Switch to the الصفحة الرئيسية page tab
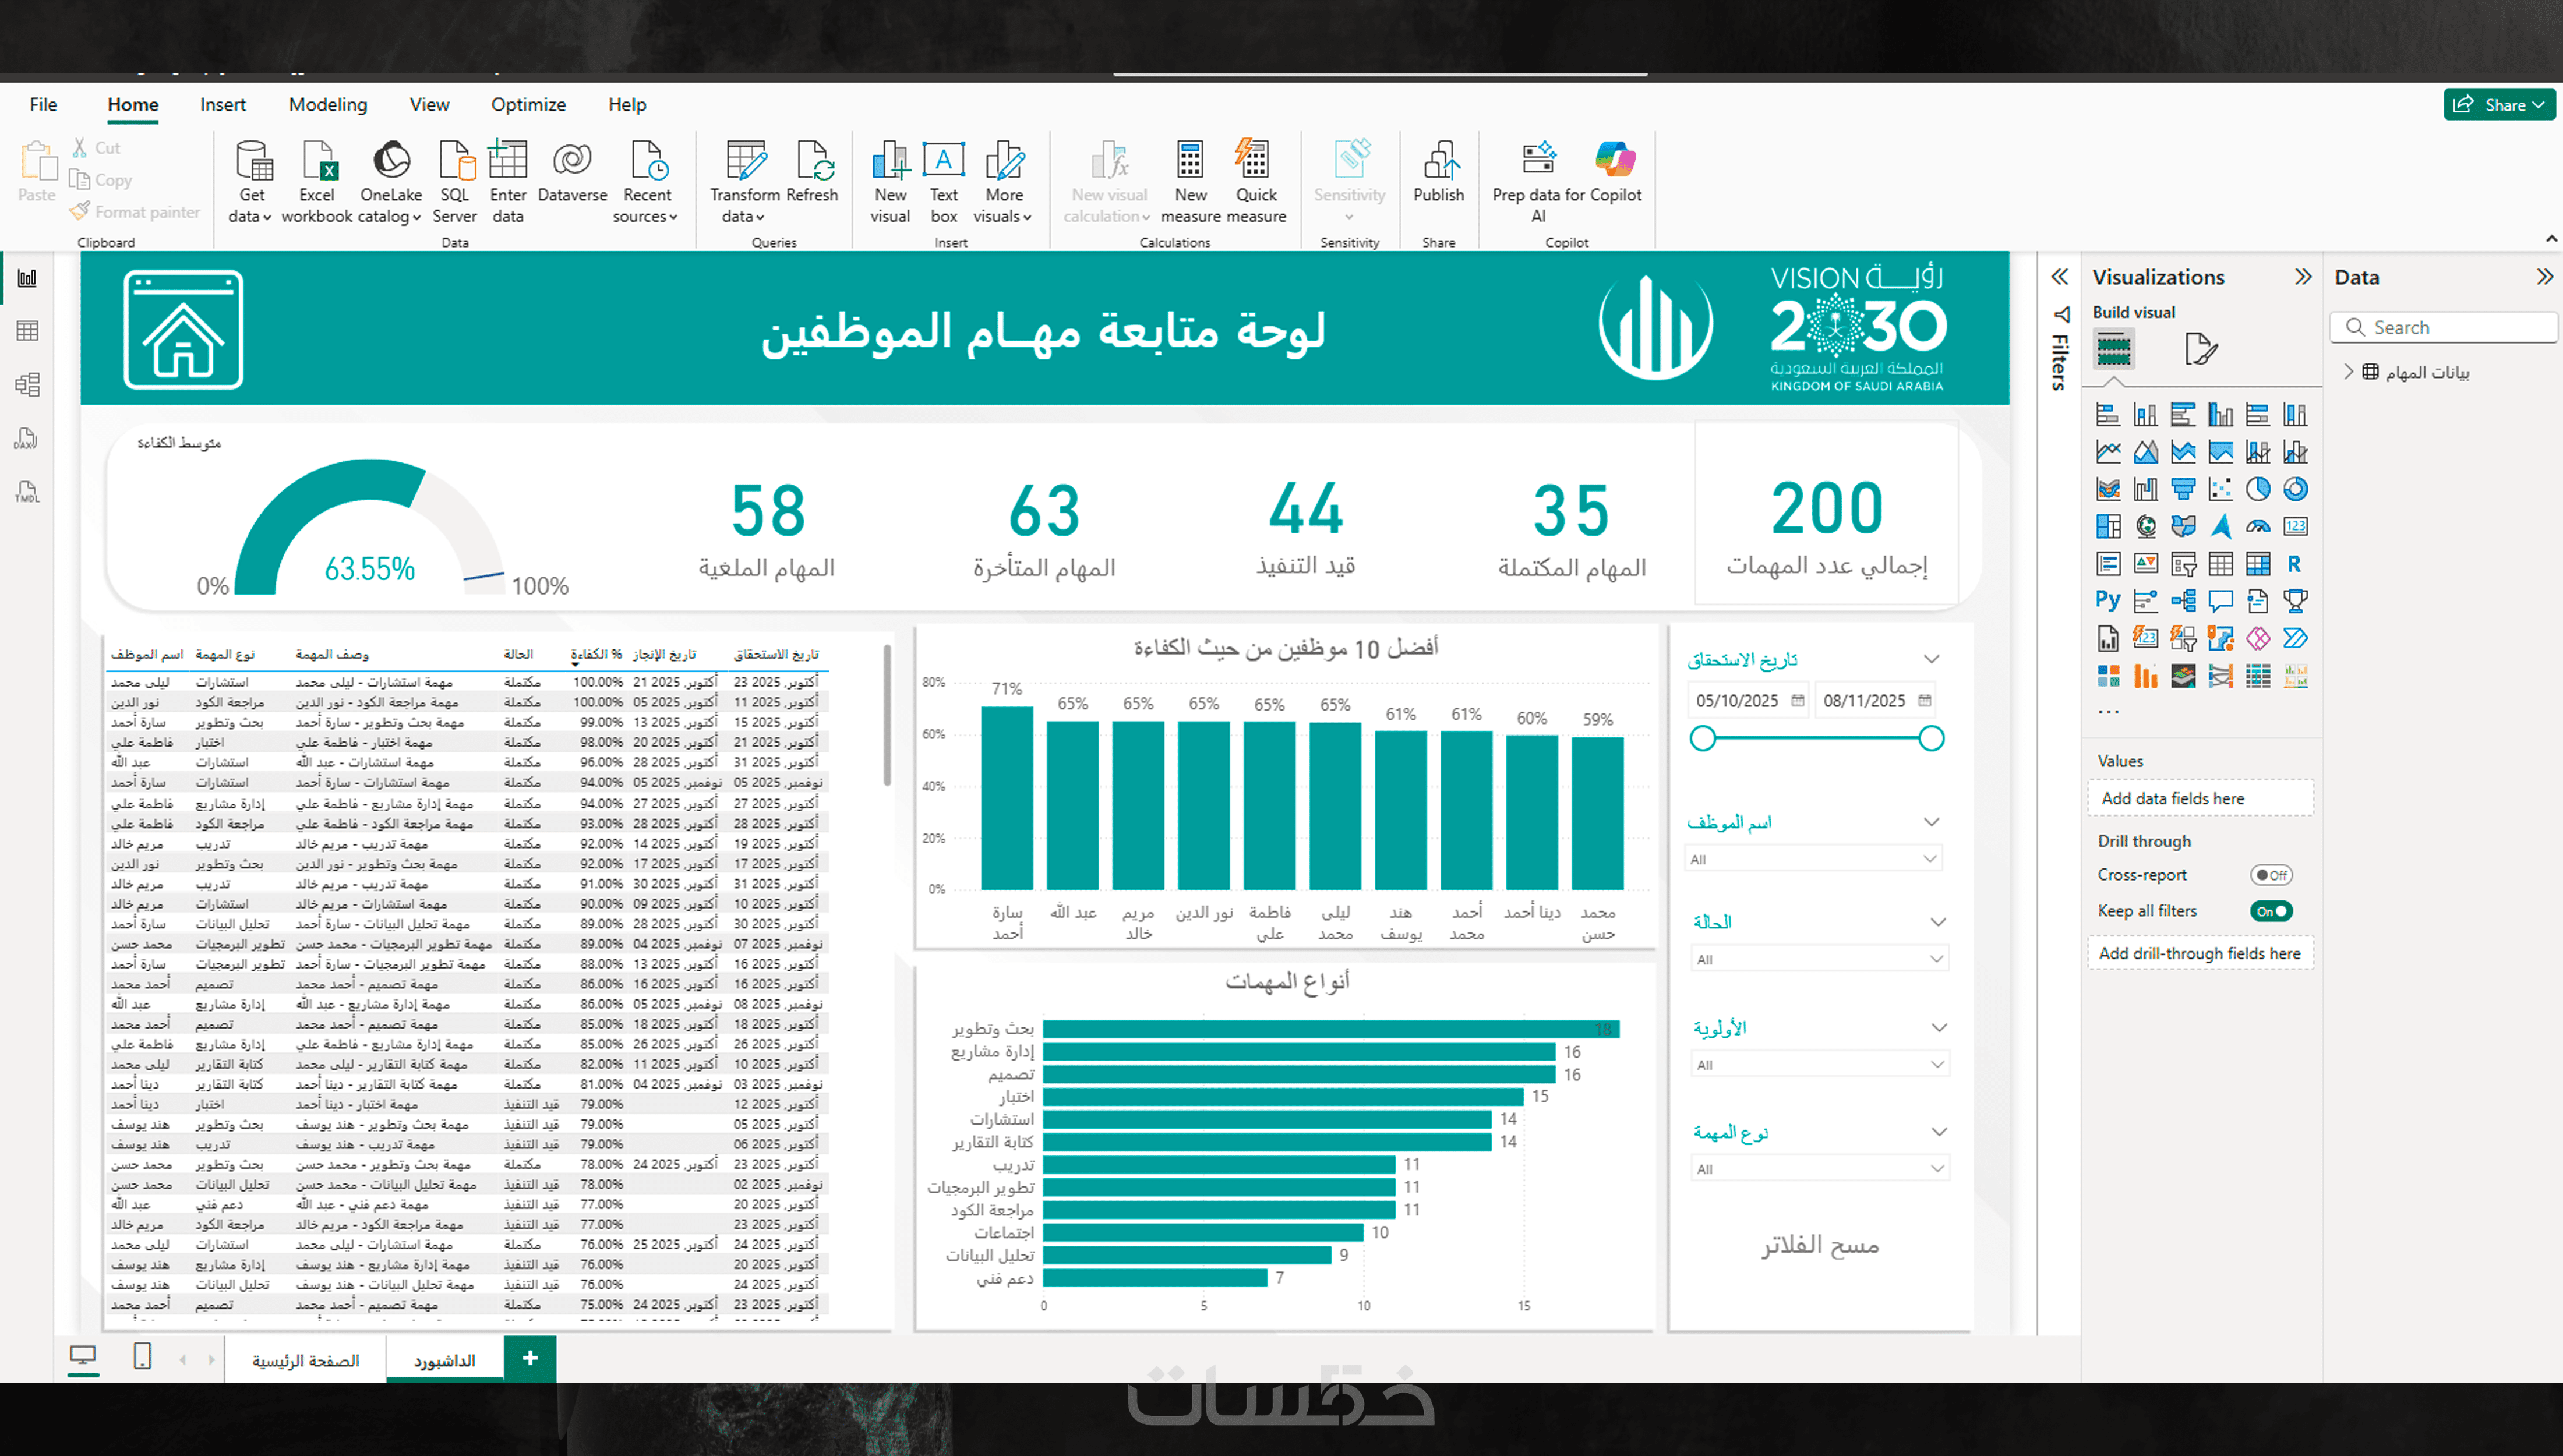This screenshot has width=2563, height=1456. tap(305, 1361)
